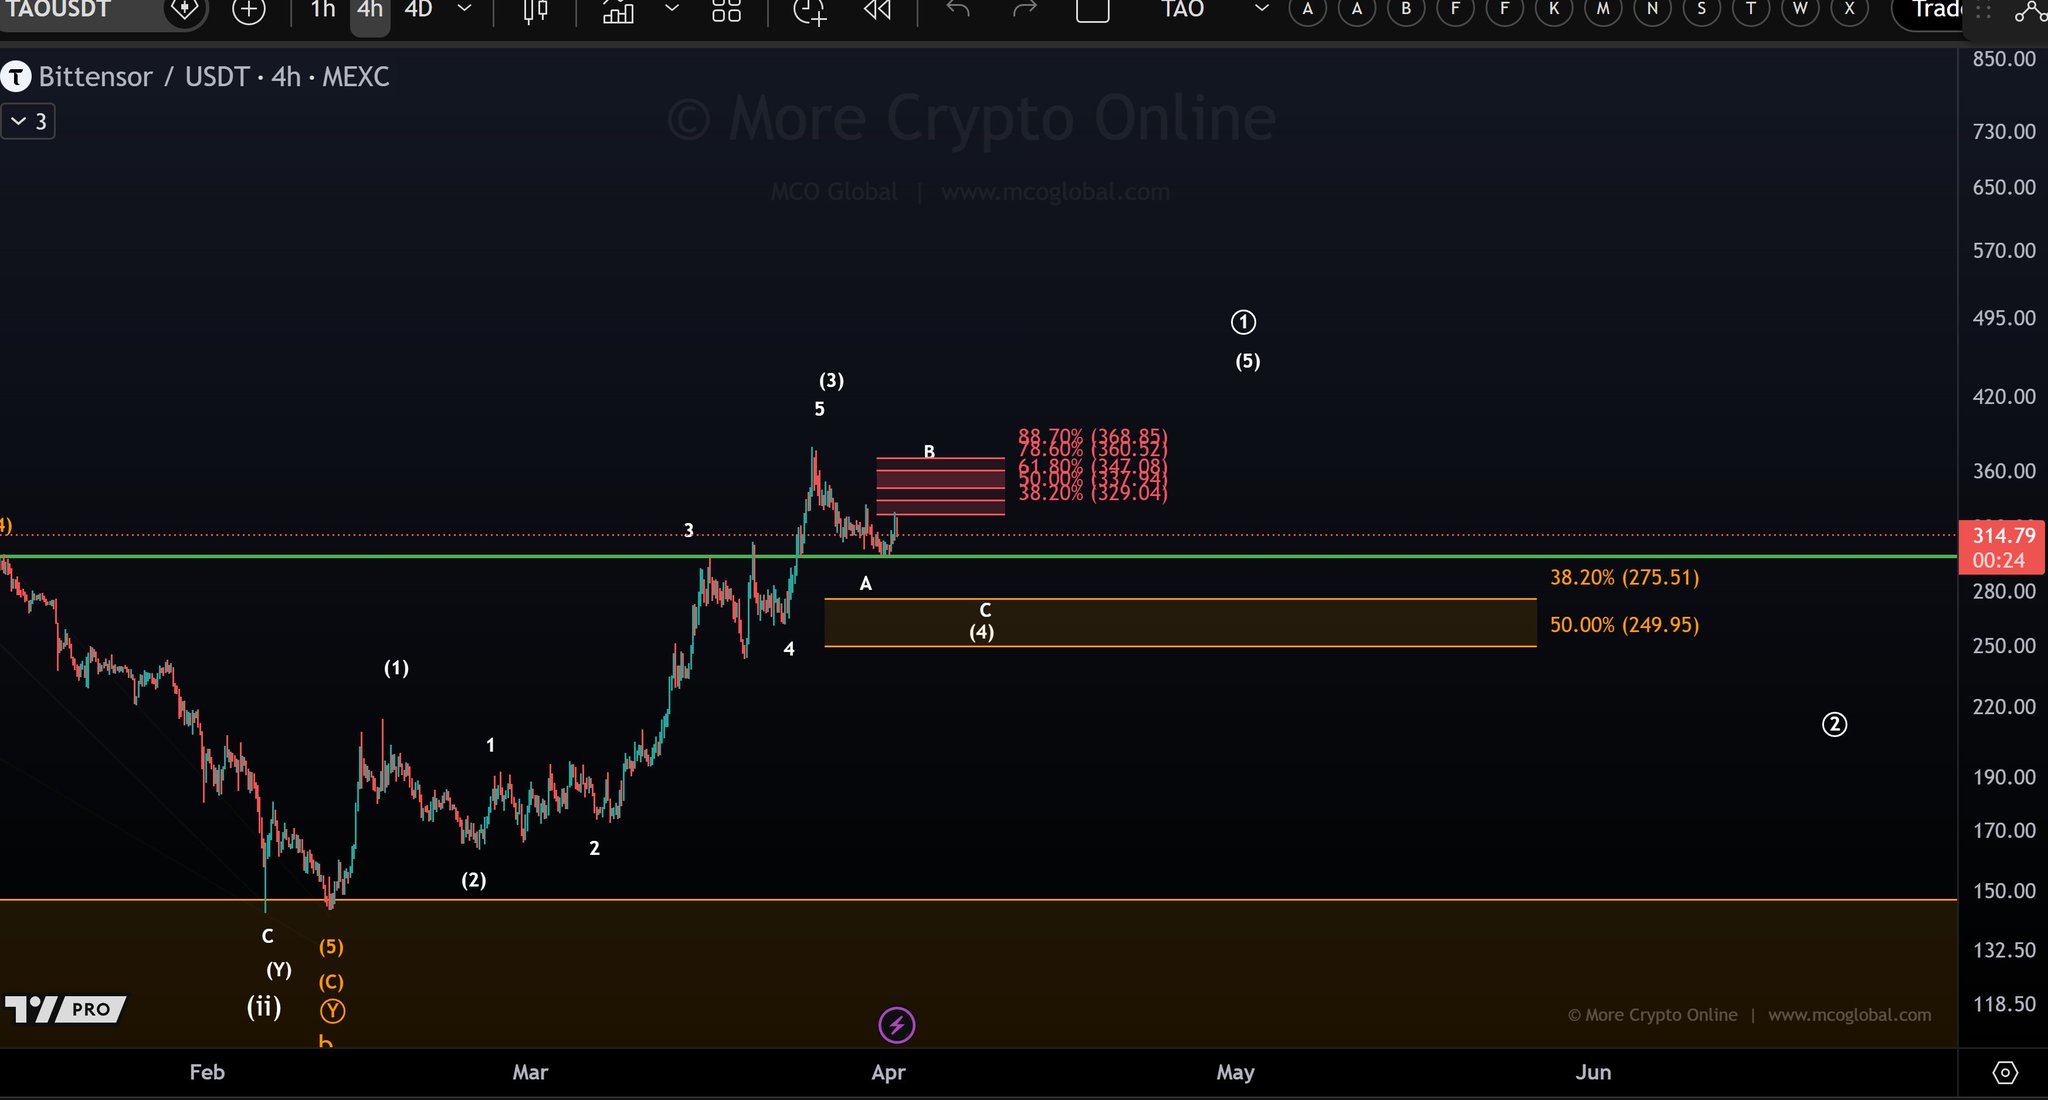
Task: Open the layout grid selector
Action: pos(726,11)
